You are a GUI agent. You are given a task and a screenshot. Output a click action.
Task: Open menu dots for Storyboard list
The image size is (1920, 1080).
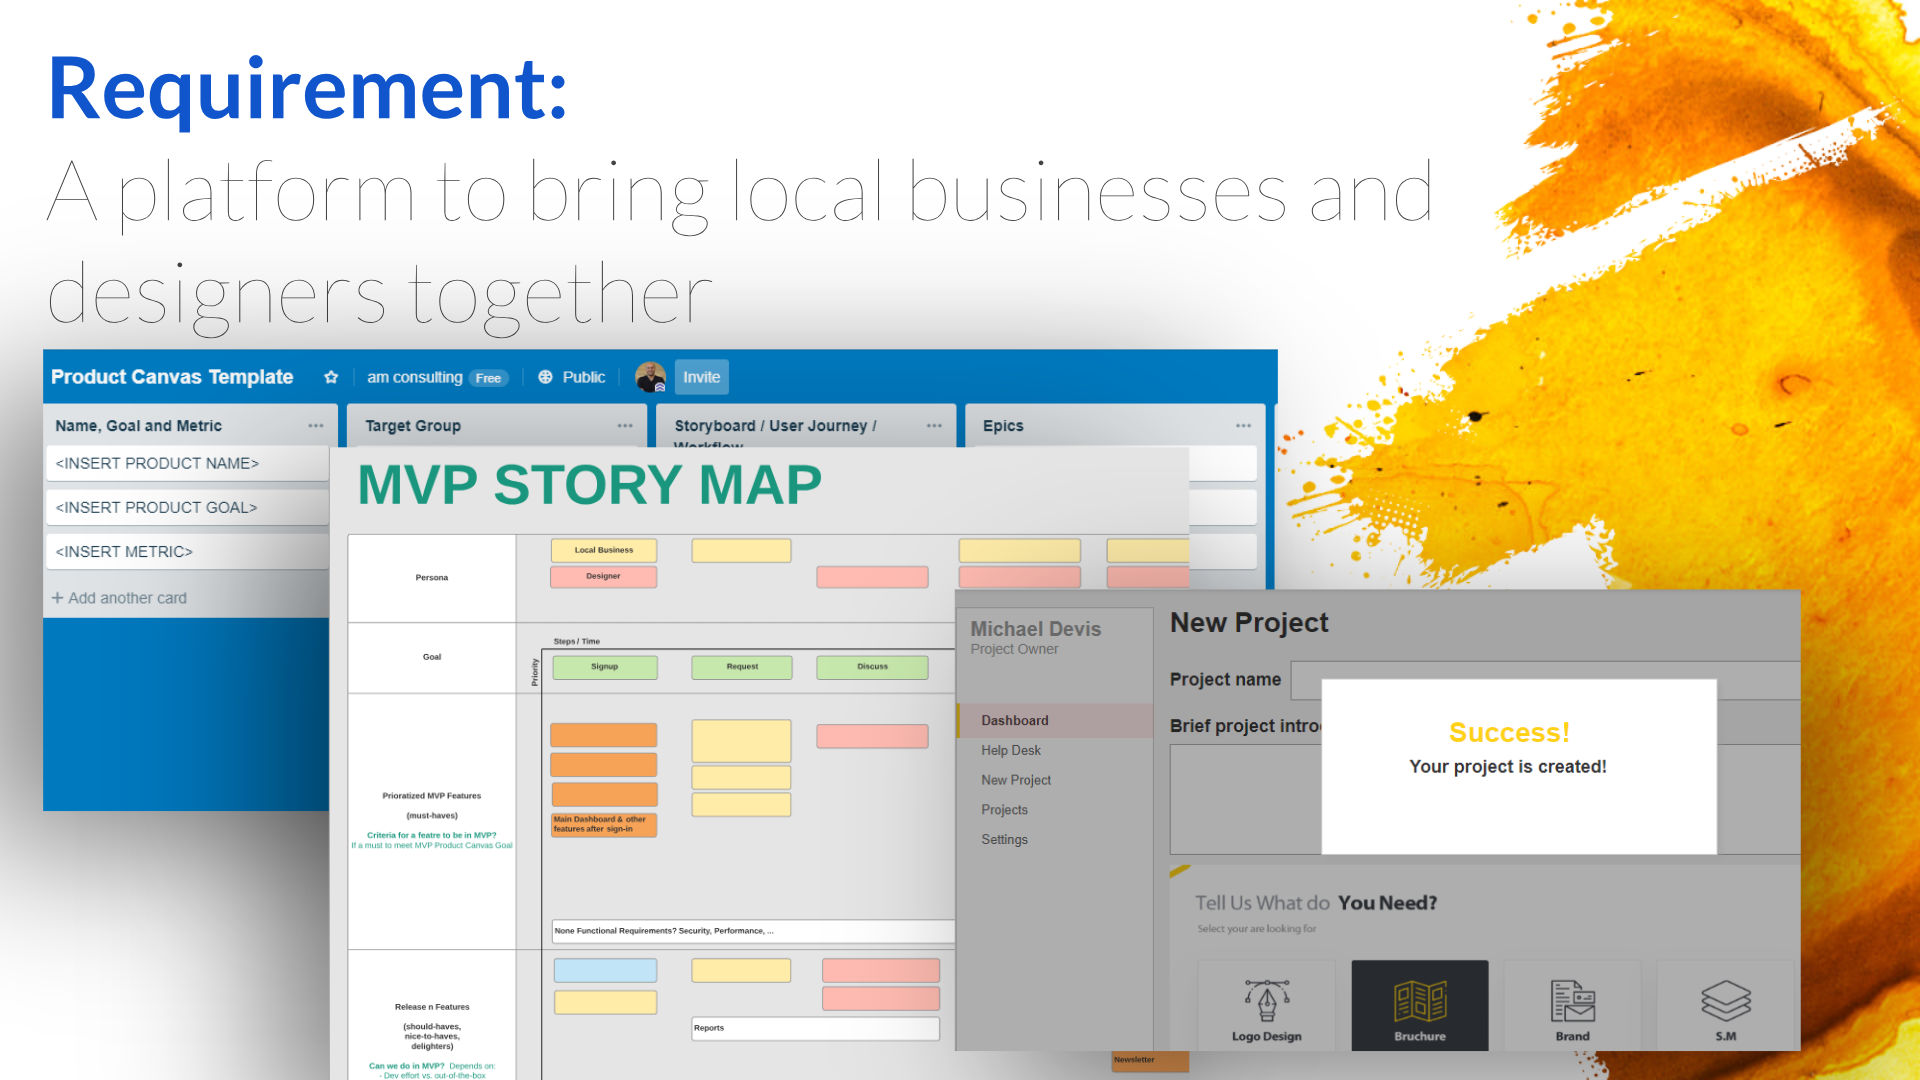(934, 426)
